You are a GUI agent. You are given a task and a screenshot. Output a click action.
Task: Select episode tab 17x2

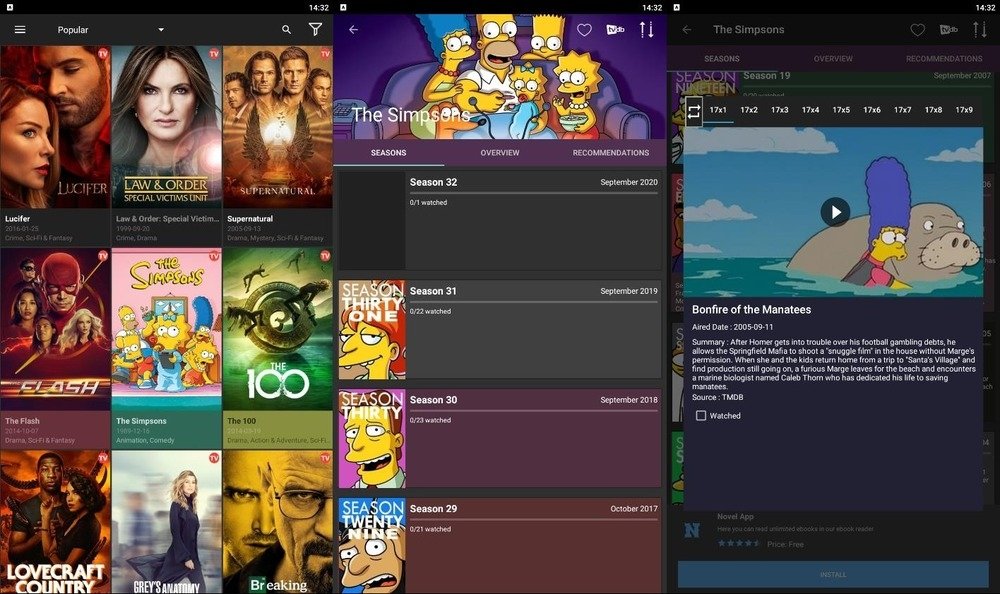point(749,110)
